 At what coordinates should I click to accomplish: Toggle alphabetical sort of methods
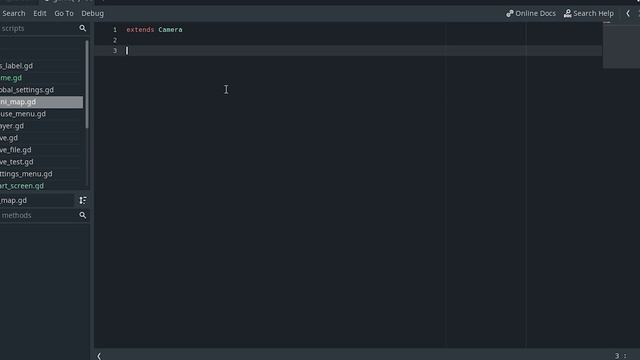pos(83,200)
